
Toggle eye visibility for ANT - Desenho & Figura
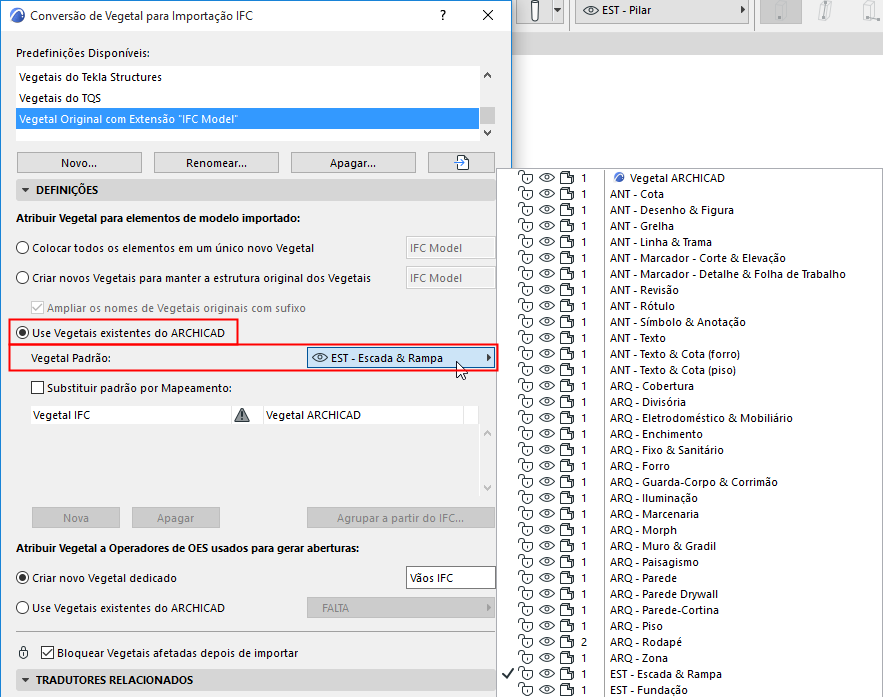click(x=546, y=209)
